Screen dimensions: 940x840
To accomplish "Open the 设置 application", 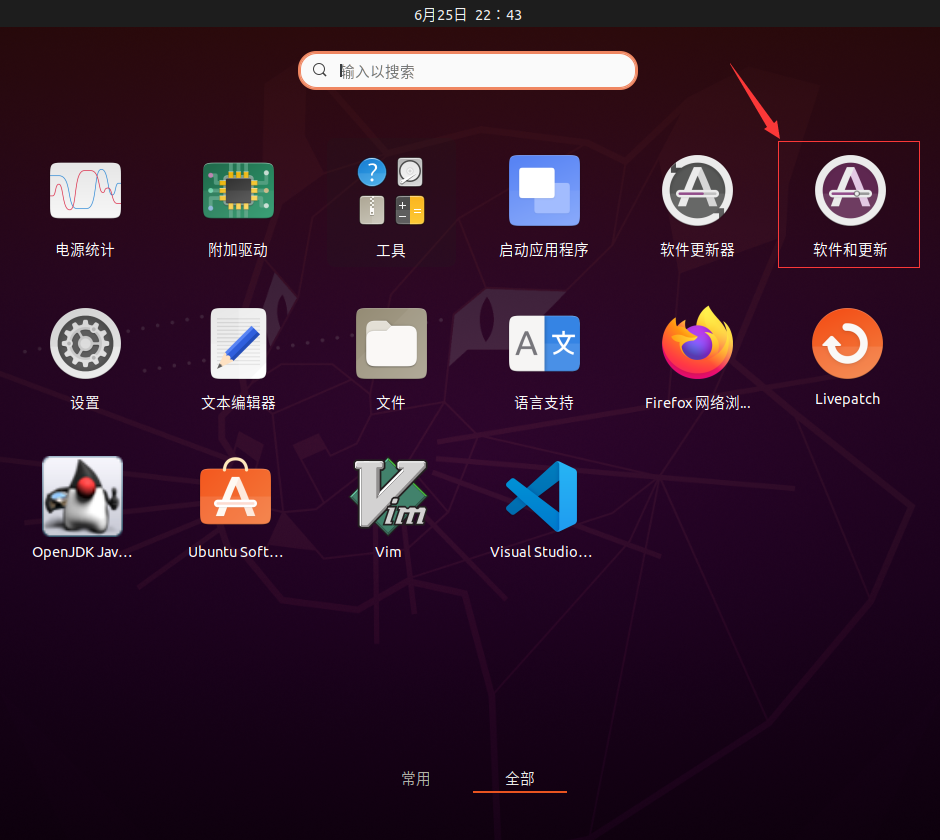I will tap(85, 357).
